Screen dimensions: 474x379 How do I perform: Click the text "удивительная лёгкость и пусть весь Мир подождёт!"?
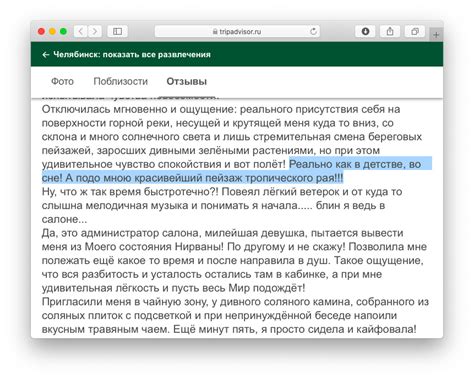[173, 288]
